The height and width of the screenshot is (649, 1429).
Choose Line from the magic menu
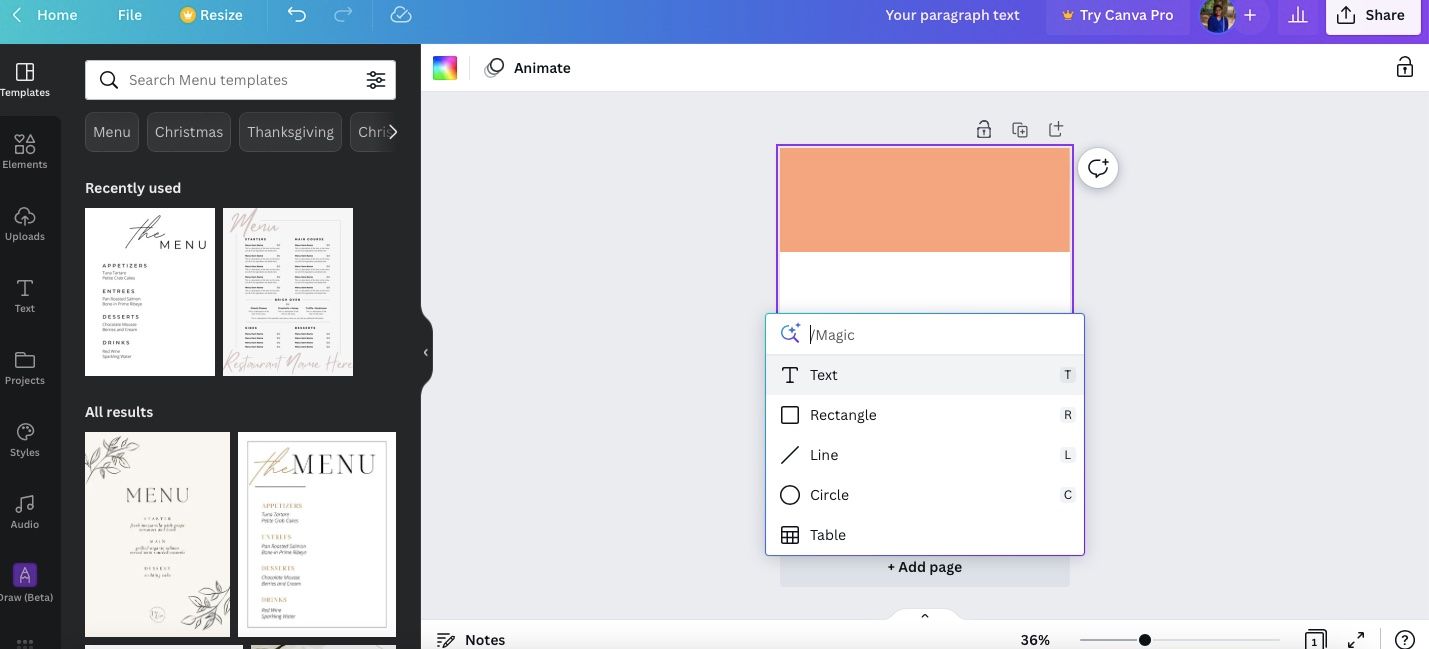[x=925, y=455]
